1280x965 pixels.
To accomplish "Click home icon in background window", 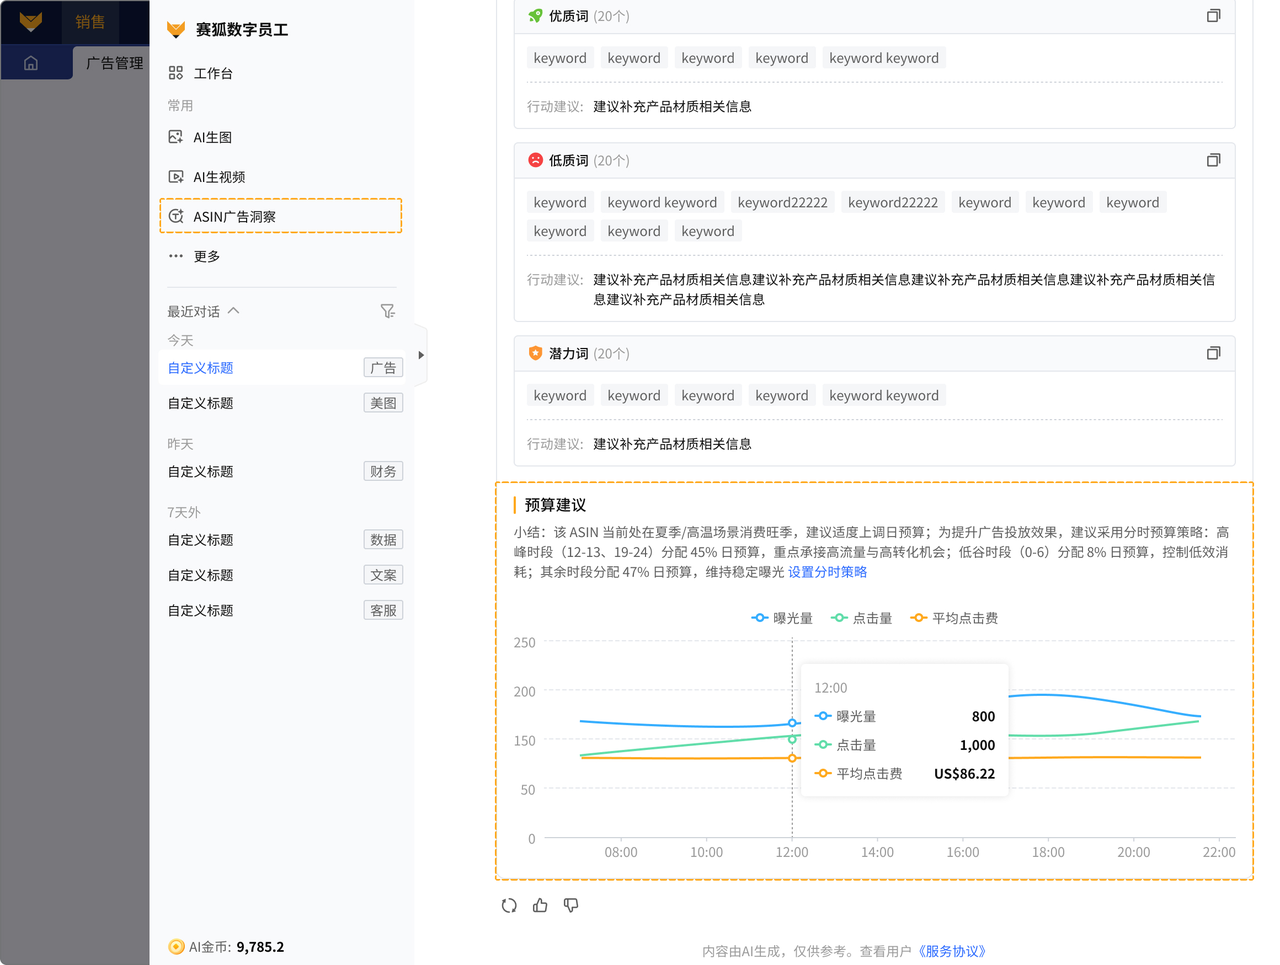I will click(31, 63).
